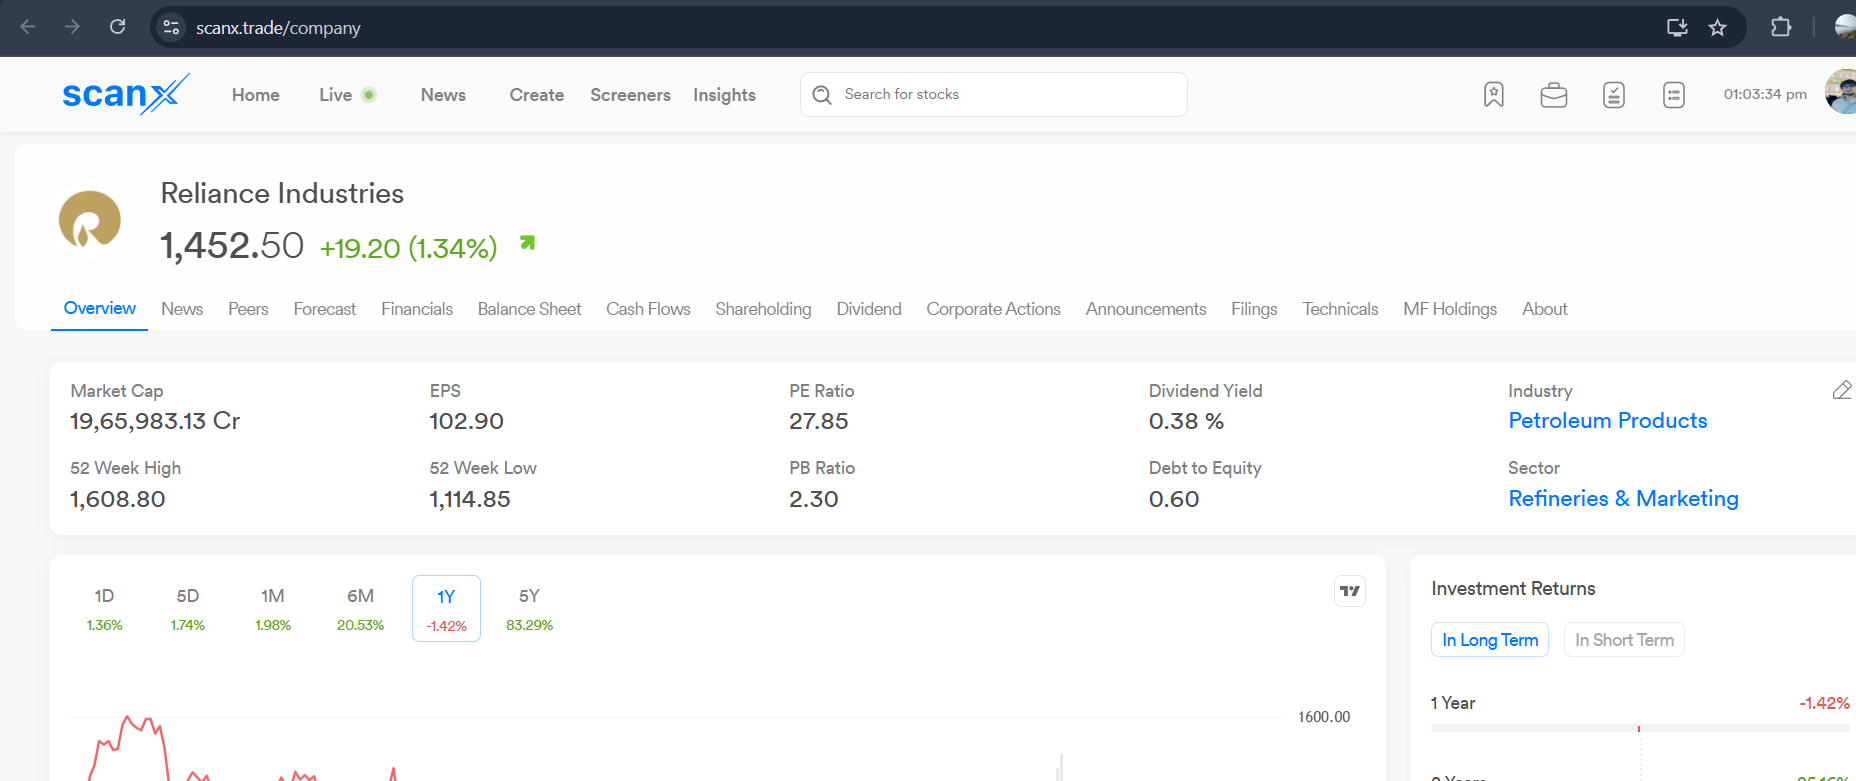The width and height of the screenshot is (1856, 781).
Task: Reload the current page
Action: (x=117, y=27)
